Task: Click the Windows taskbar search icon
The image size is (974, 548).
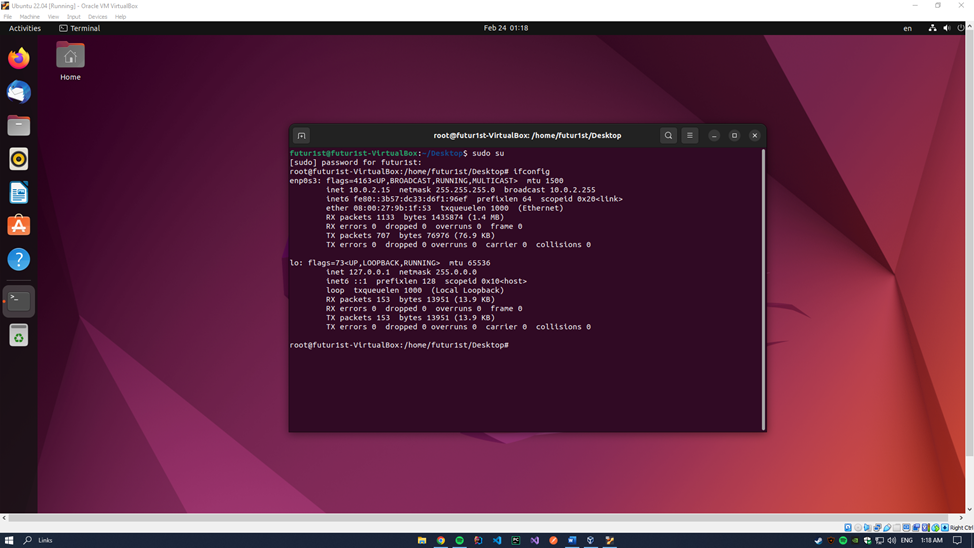Action: 27,541
